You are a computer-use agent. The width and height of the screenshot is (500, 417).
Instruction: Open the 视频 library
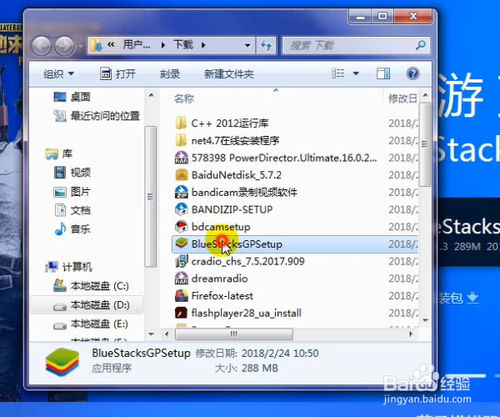[x=80, y=173]
